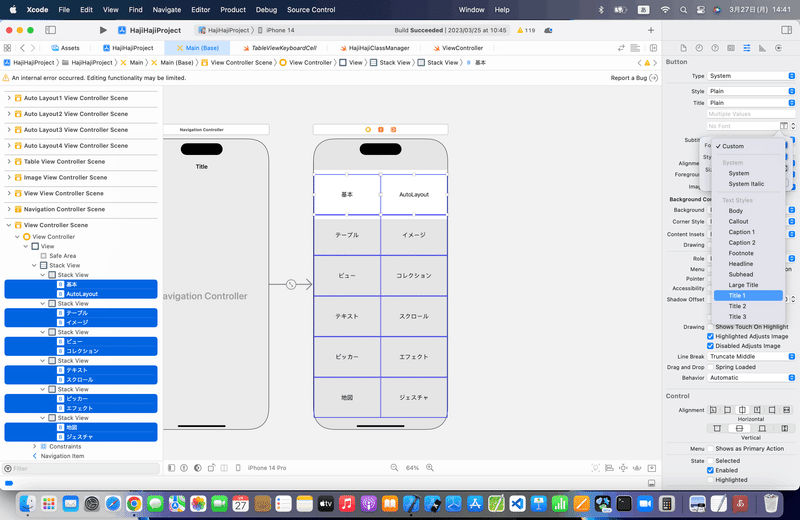
Task: Toggle the navigator sidebar button in toolbar
Action: 51,30
